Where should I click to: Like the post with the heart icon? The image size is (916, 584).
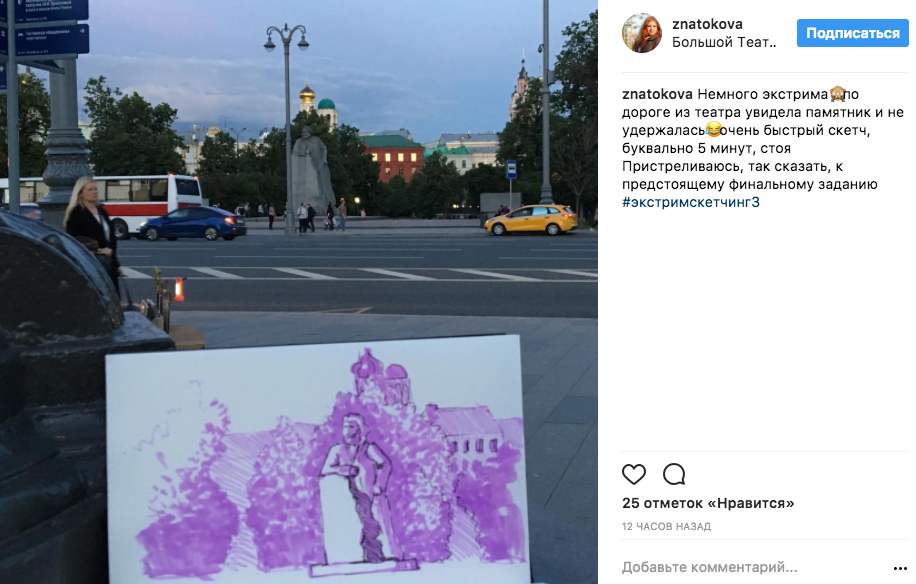(x=634, y=474)
